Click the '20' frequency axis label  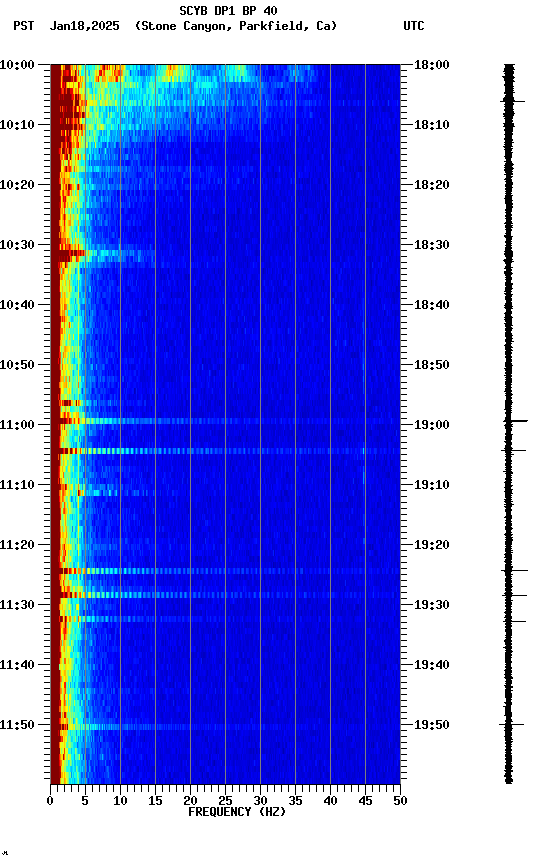click(x=190, y=801)
